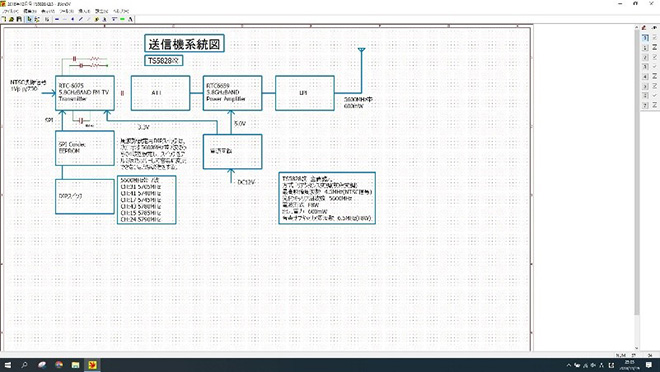The image size is (660, 372).
Task: Toggle visibility checkbox for layer 1
Action: click(x=655, y=48)
